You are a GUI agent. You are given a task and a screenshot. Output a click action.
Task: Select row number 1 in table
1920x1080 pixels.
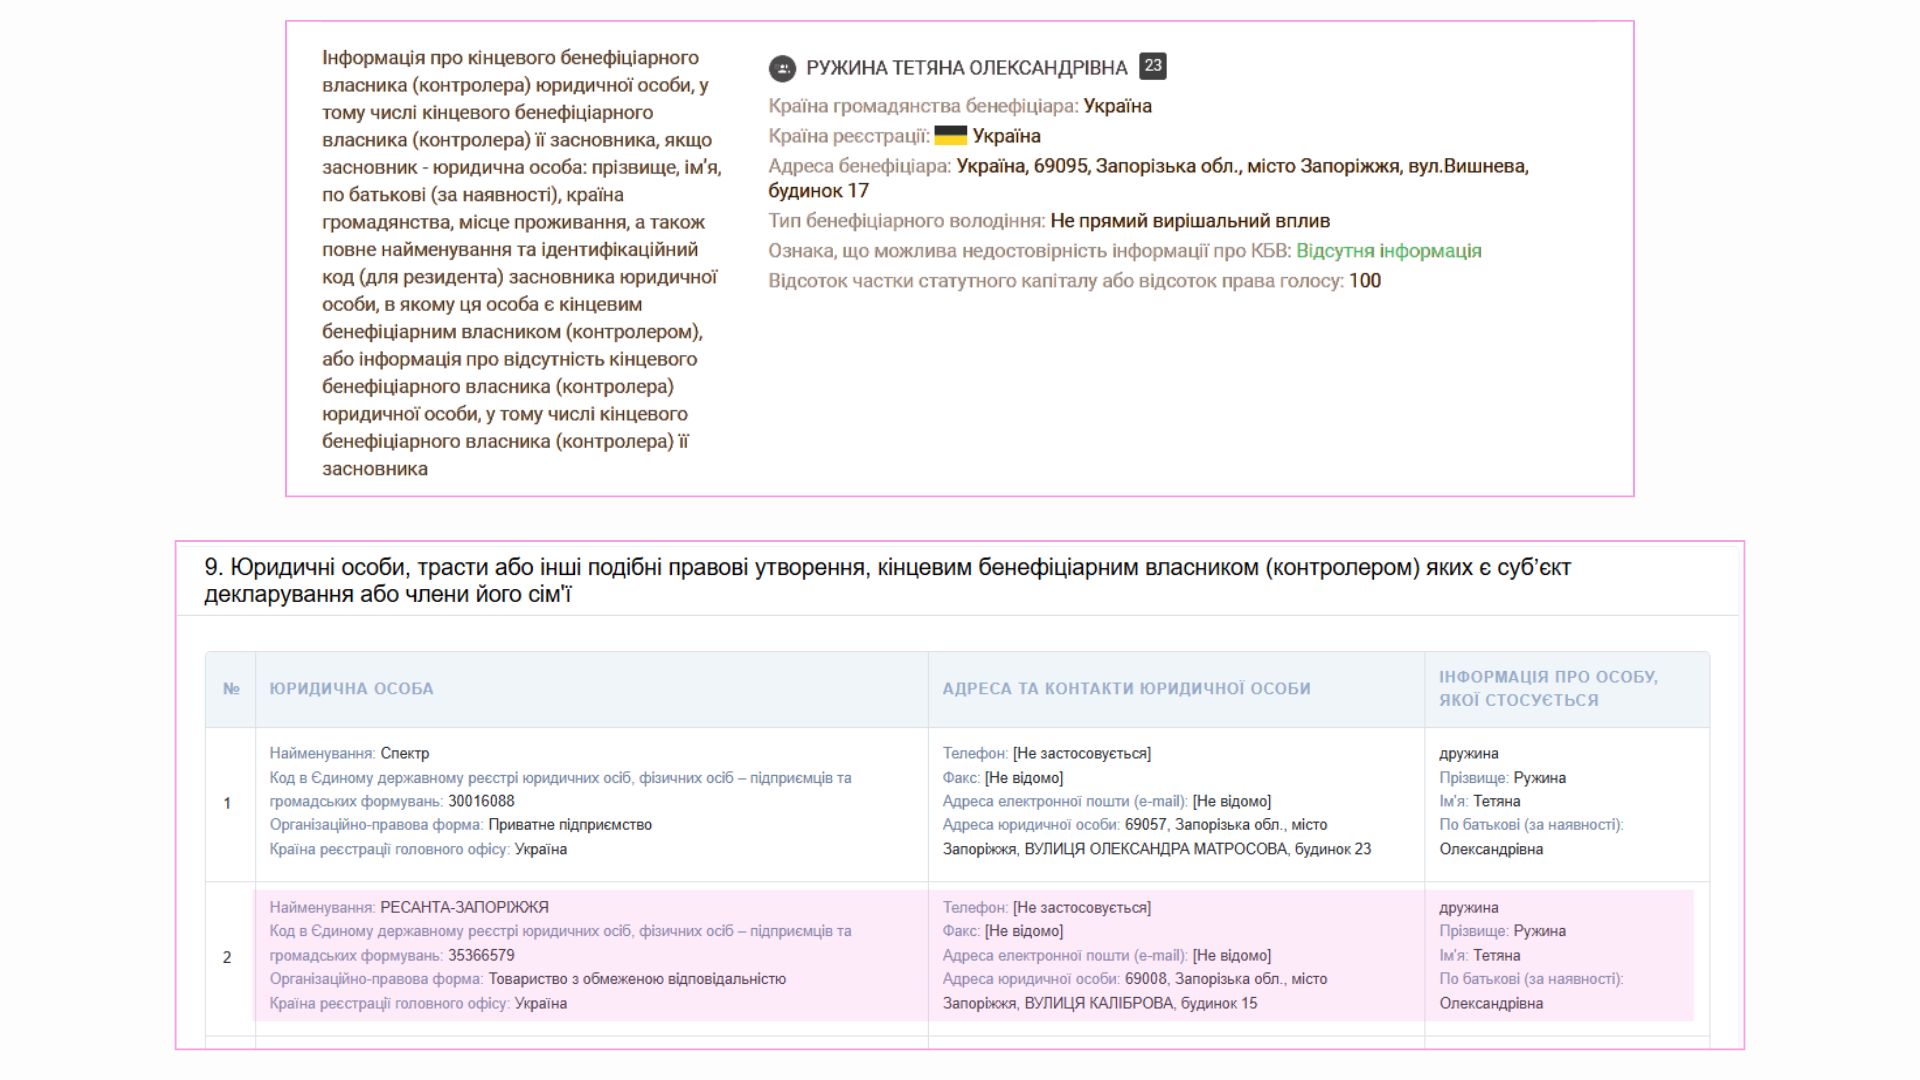(227, 803)
